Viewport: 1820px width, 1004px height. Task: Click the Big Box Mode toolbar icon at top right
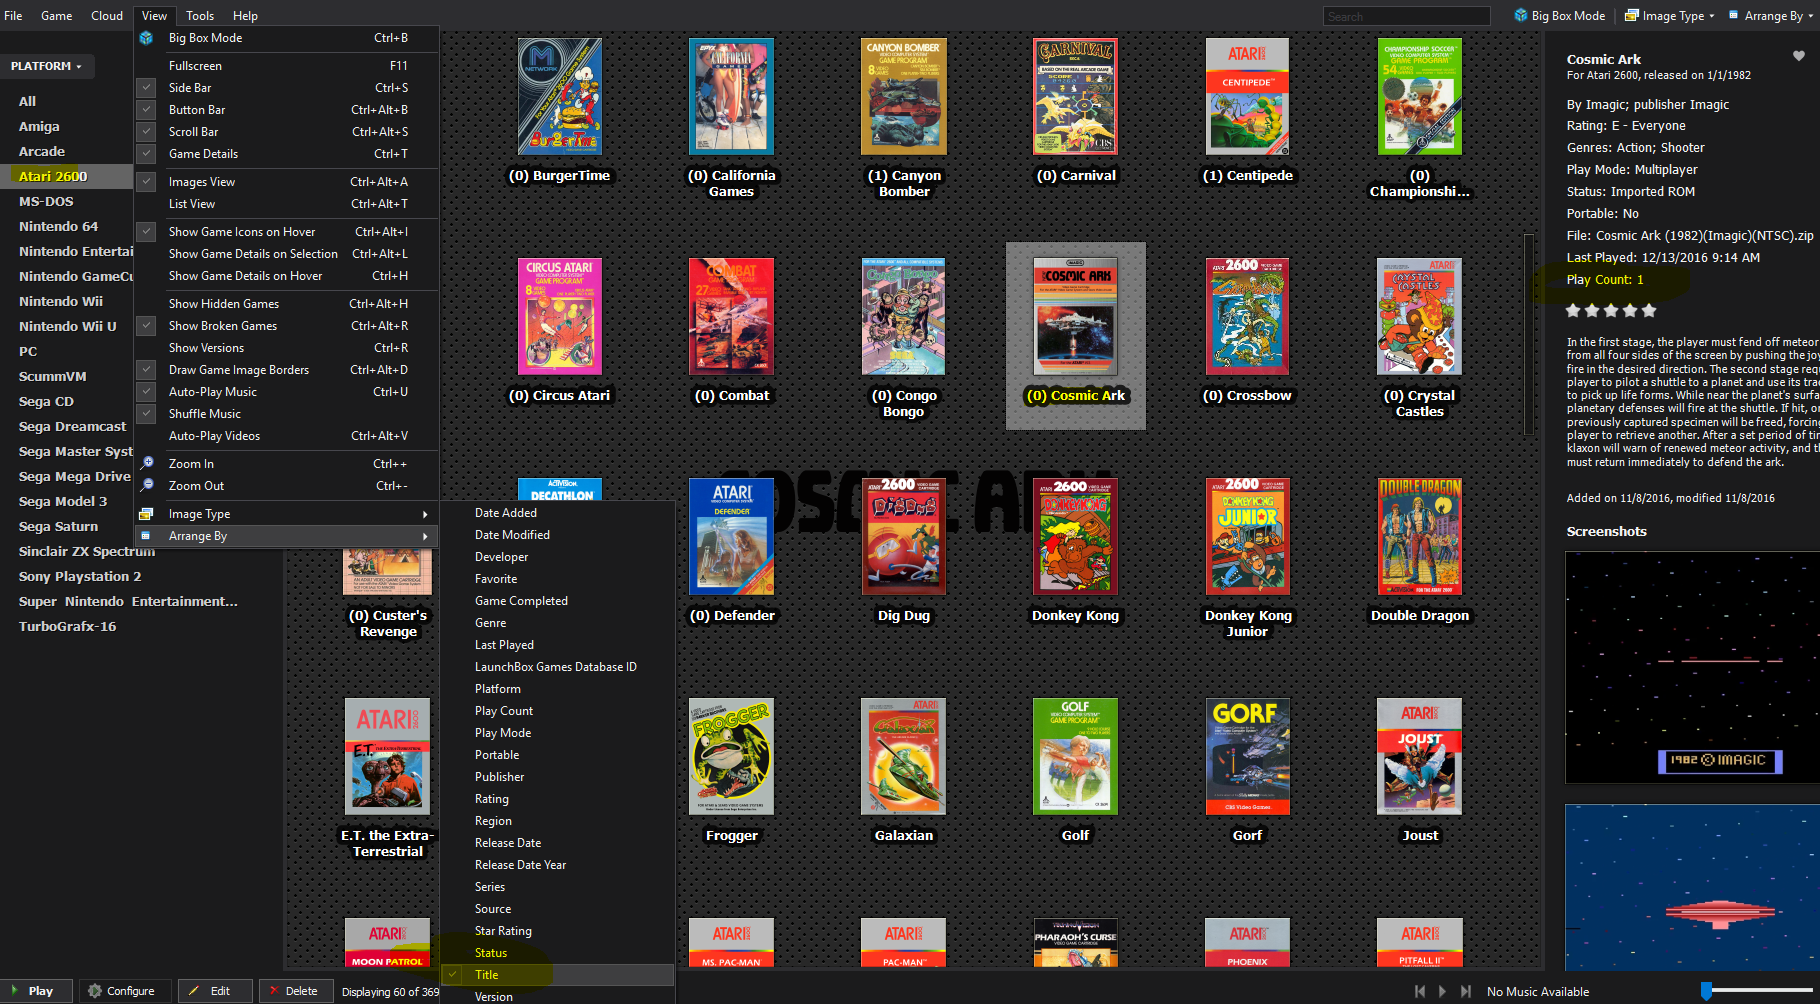(1520, 15)
